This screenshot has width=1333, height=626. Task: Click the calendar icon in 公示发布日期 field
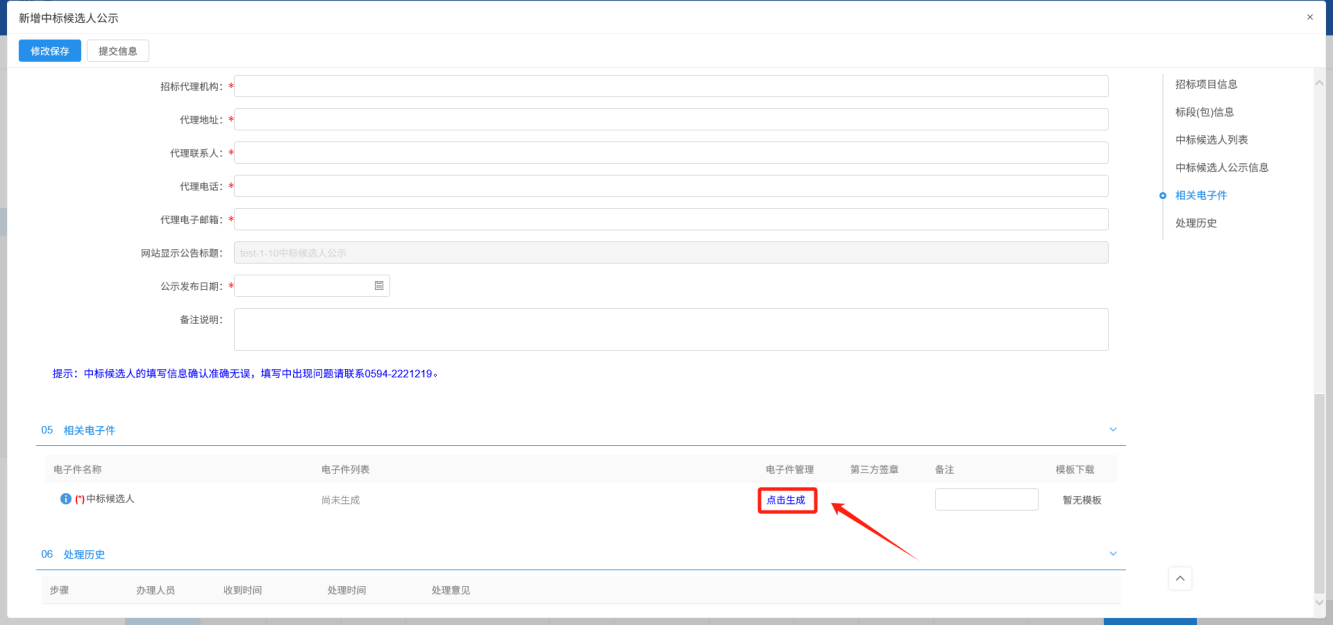tap(379, 286)
